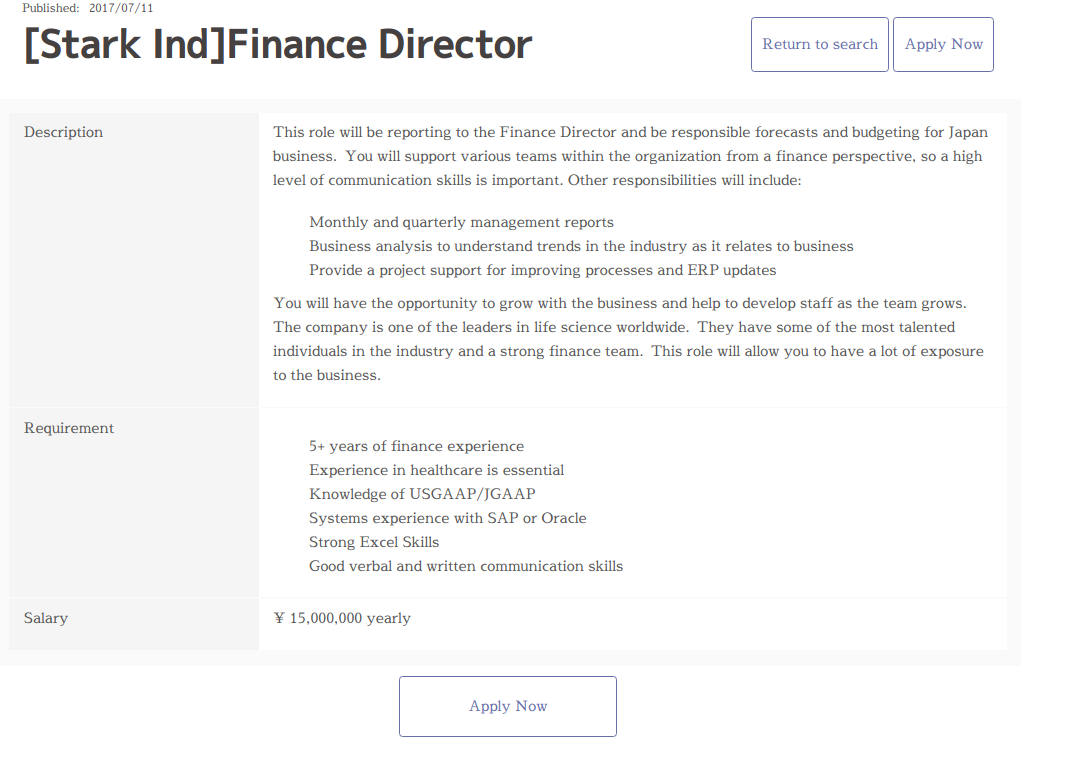Click the Return to search button

pos(819,44)
